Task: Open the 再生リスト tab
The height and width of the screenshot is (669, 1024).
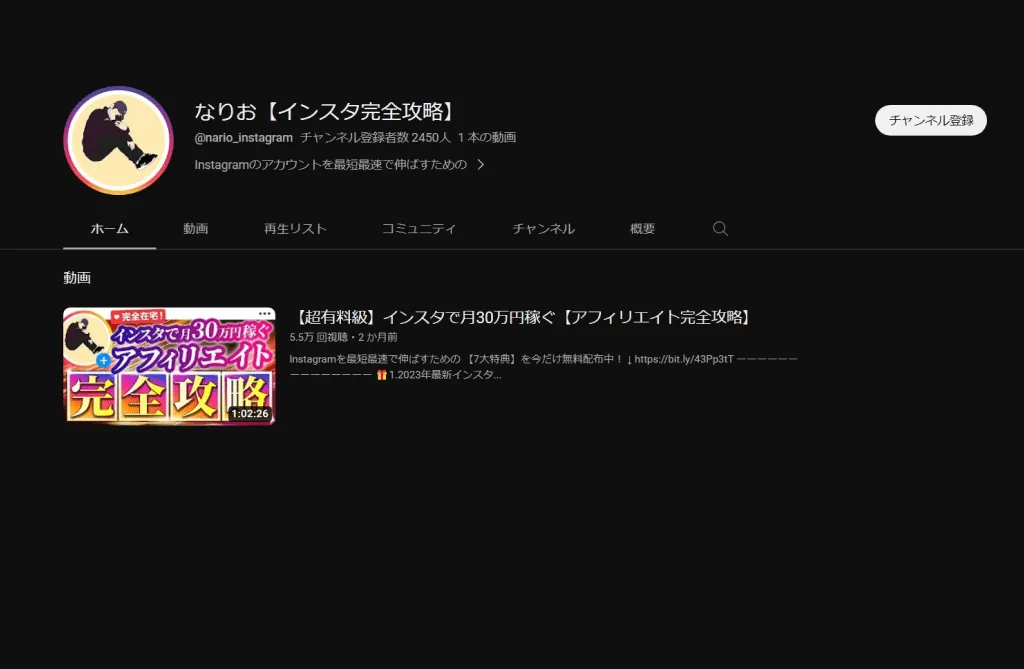Action: (x=294, y=229)
